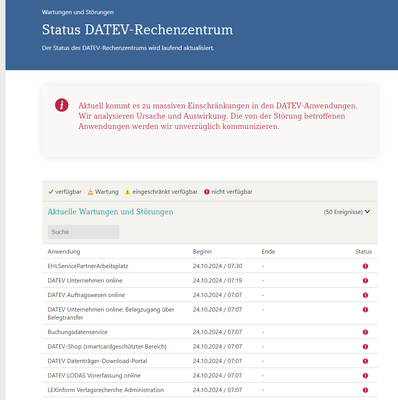Select Belegzugang über Belegtransfer row name
The width and height of the screenshot is (398, 400).
pyautogui.click(x=111, y=314)
